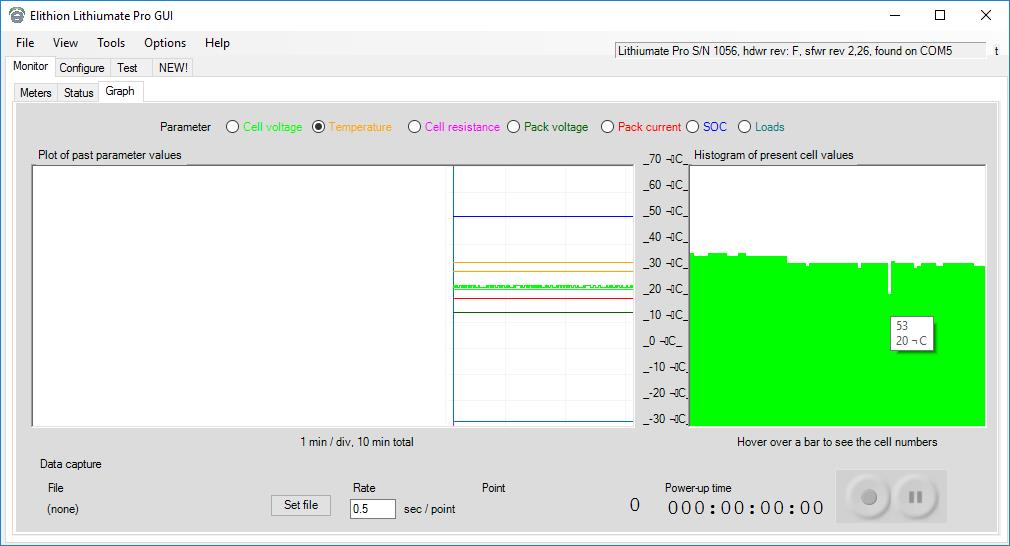Open the Tools menu

pos(111,43)
